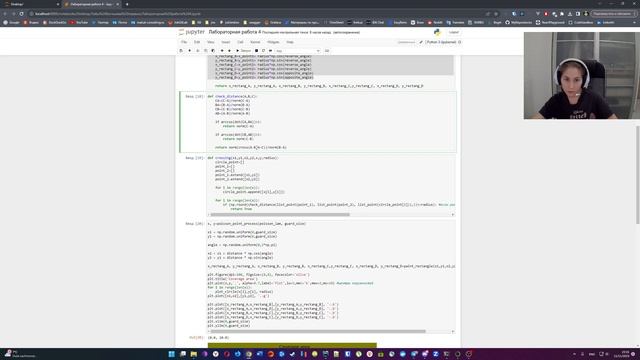This screenshot has height=360, width=640.
Task: Move the selected cell up
Action: point(222,51)
